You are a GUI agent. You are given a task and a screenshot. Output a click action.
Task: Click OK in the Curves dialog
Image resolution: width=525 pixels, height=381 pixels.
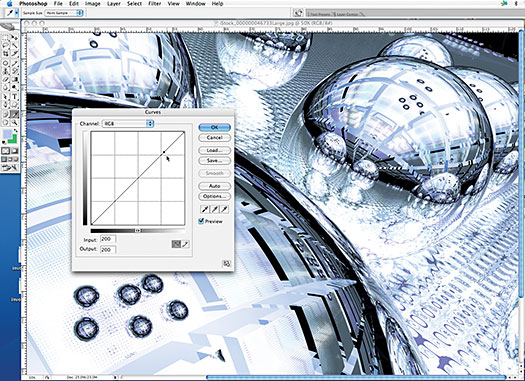[214, 127]
